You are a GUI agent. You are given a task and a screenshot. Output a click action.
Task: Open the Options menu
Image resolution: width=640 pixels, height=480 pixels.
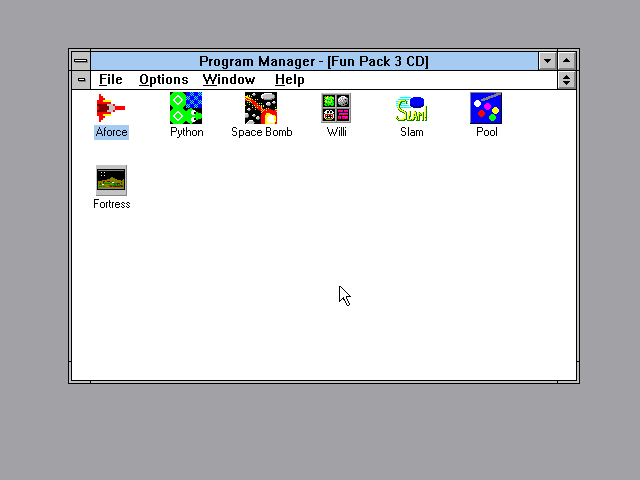(x=163, y=80)
